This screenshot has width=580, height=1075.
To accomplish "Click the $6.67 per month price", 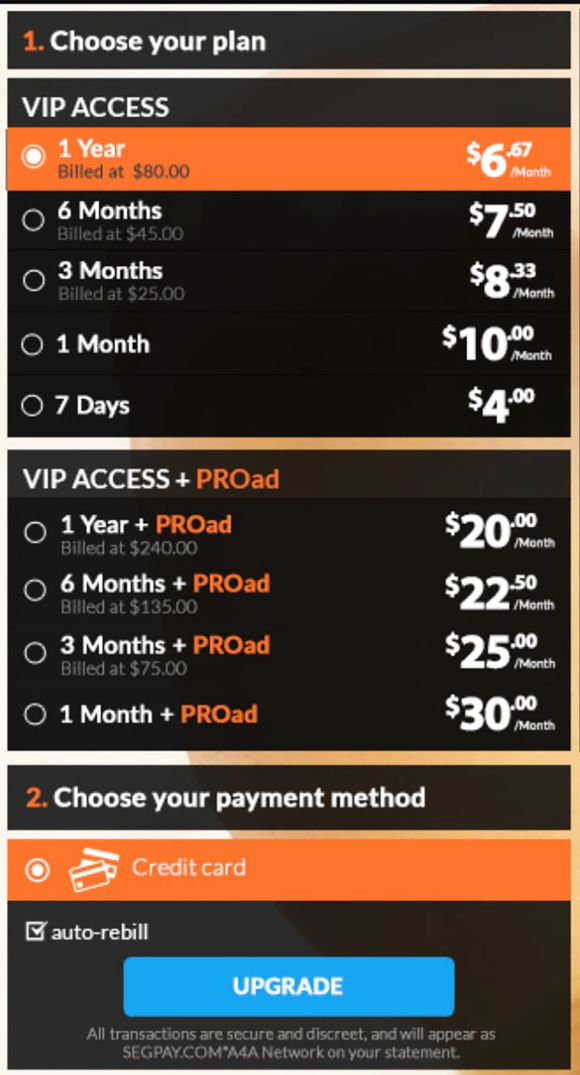I will [509, 160].
